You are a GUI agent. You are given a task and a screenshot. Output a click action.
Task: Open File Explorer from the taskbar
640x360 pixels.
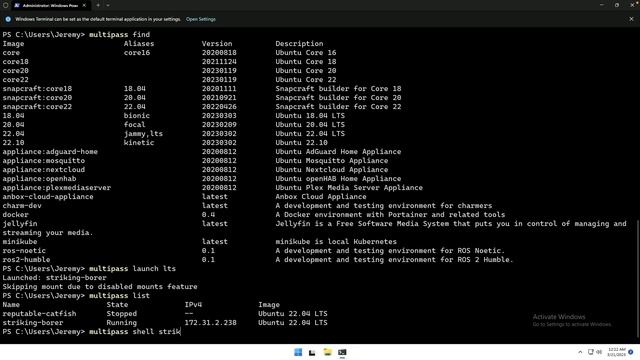pyautogui.click(x=327, y=352)
